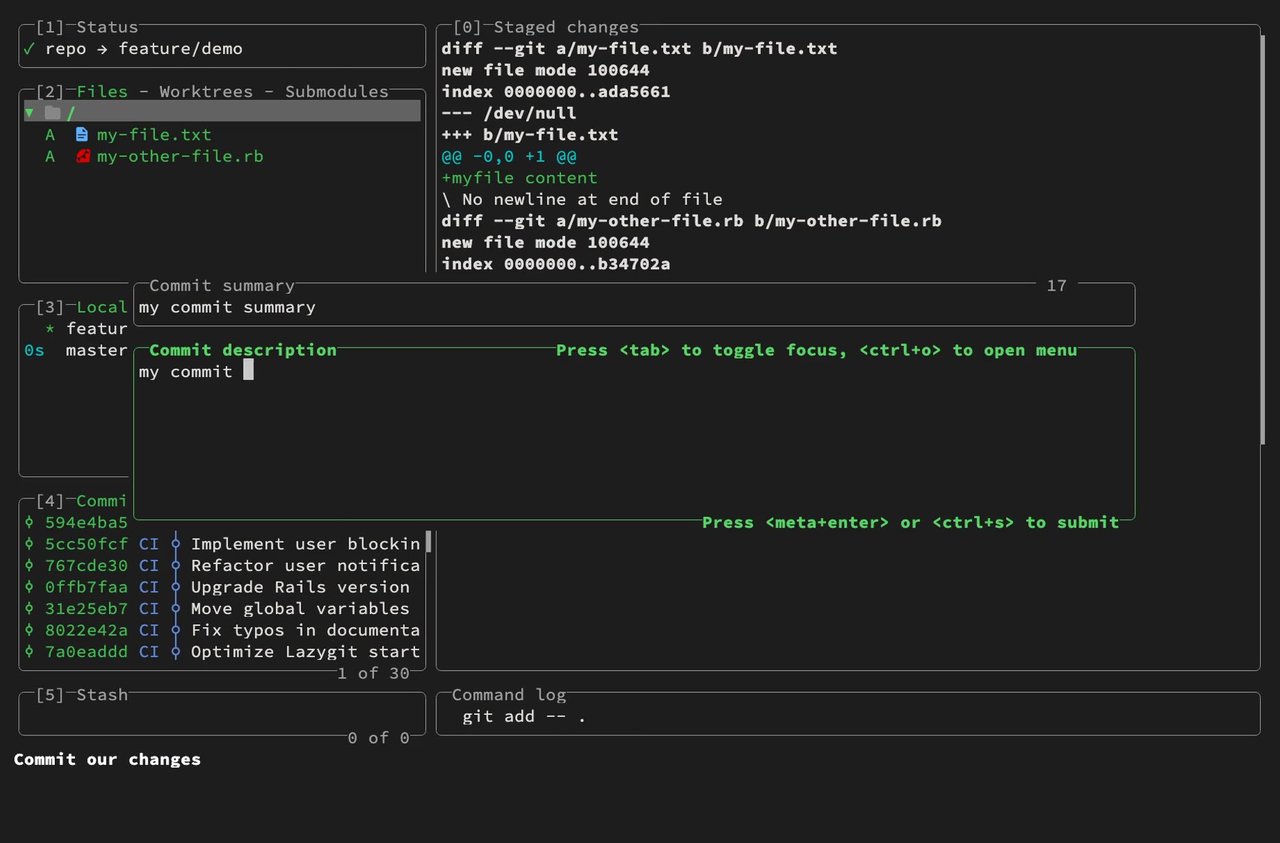This screenshot has width=1280, height=843.
Task: Select the master branch row
Action: pos(76,350)
